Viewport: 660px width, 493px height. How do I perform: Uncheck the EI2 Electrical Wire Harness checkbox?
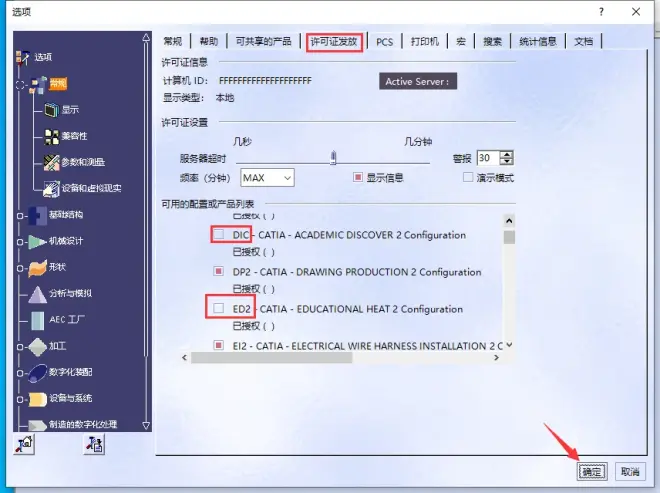pyautogui.click(x=218, y=345)
